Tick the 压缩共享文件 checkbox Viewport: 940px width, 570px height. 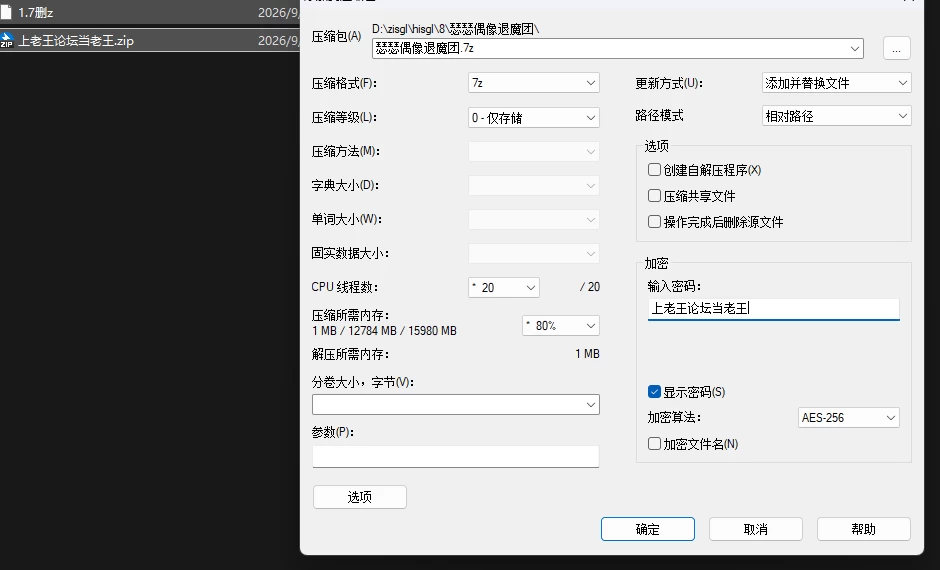(654, 196)
